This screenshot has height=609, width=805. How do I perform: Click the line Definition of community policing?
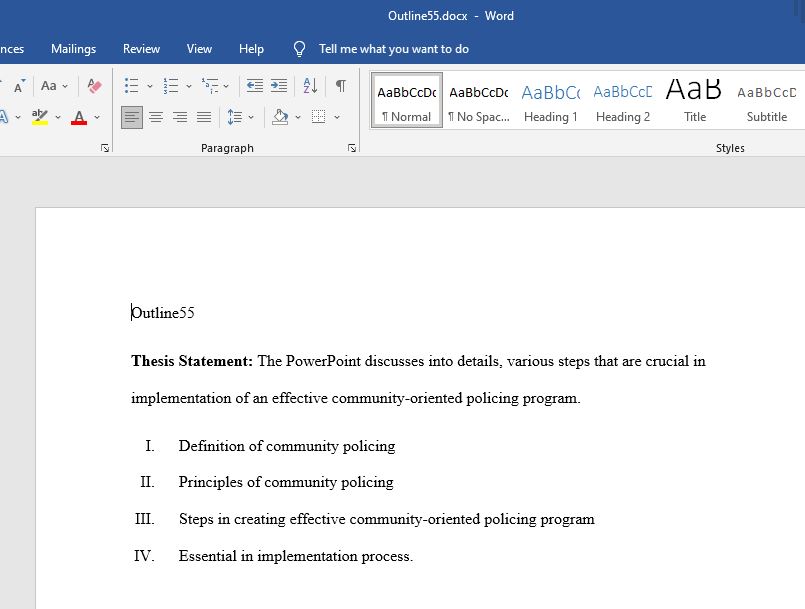coord(287,446)
